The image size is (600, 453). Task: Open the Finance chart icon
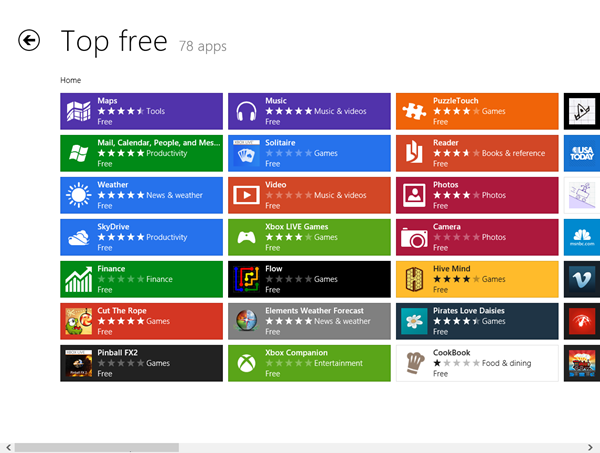pos(78,279)
